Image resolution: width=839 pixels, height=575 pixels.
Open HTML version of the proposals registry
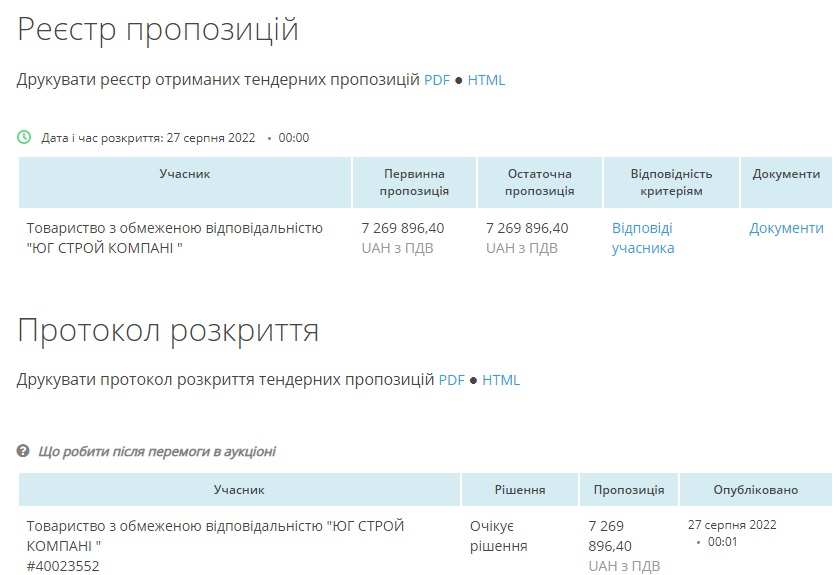[x=486, y=80]
